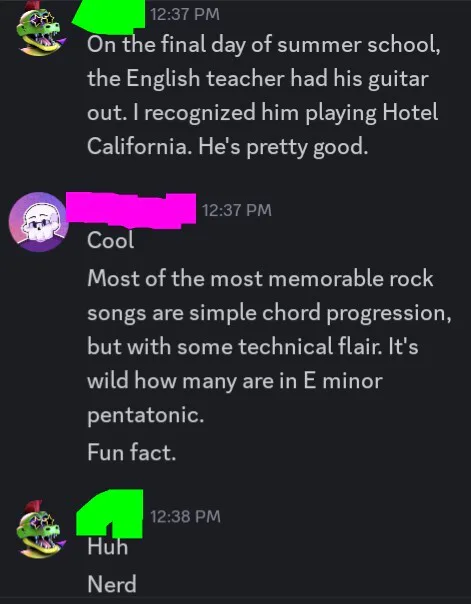Select the green-redacted username at 12:38 PM
This screenshot has width=471, height=604.
click(110, 513)
